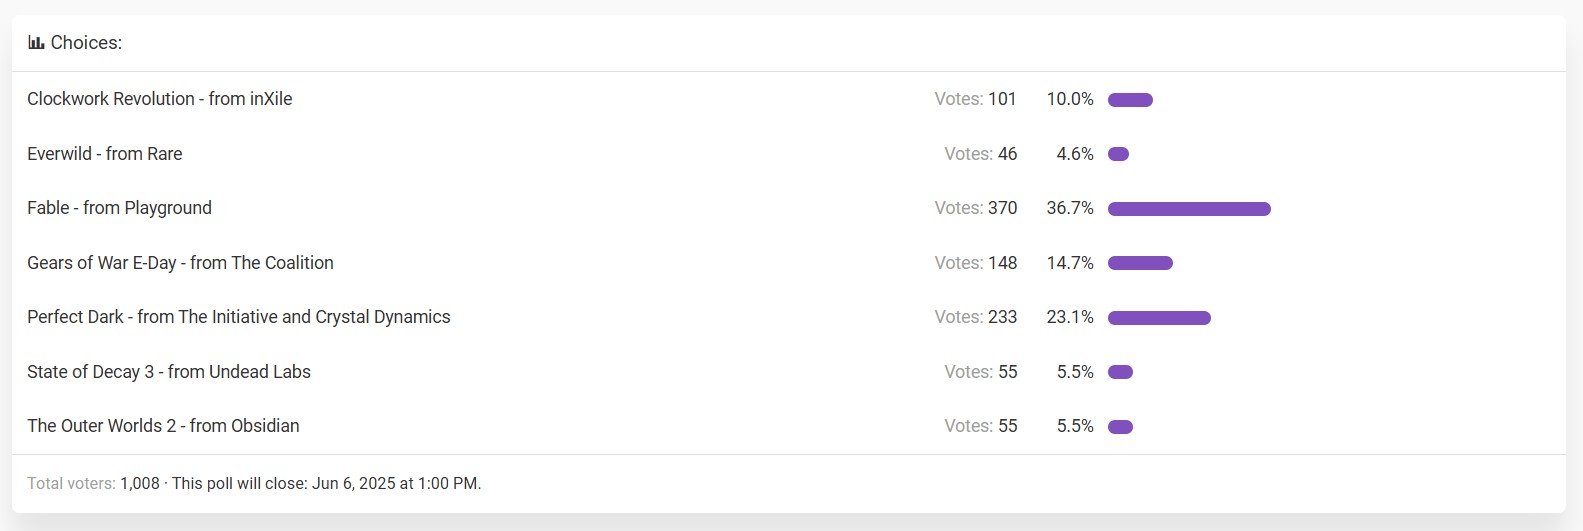This screenshot has width=1583, height=531.
Task: Click Votes: 101 for Clockwork Revolution
Action: point(976,99)
